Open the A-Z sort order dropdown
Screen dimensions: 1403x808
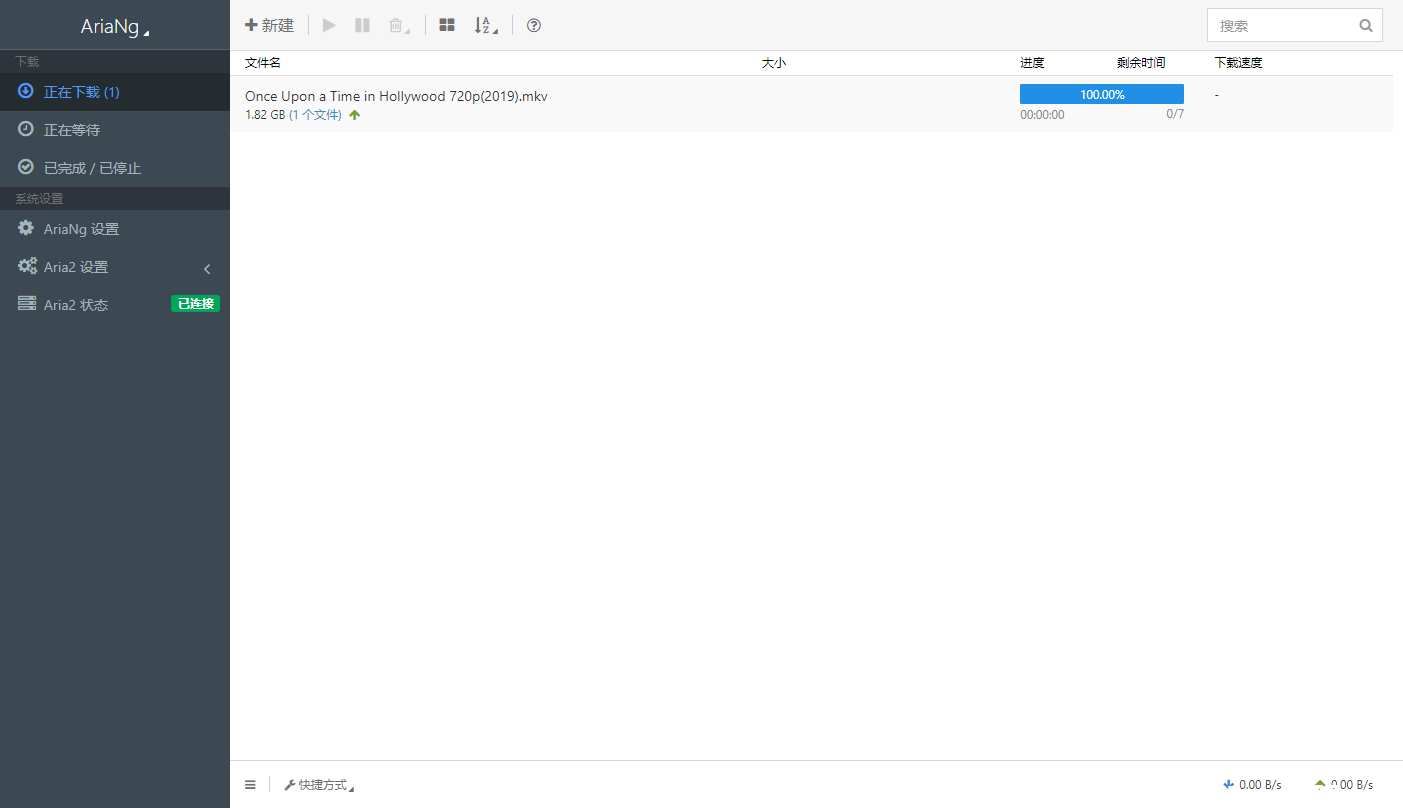click(x=485, y=25)
